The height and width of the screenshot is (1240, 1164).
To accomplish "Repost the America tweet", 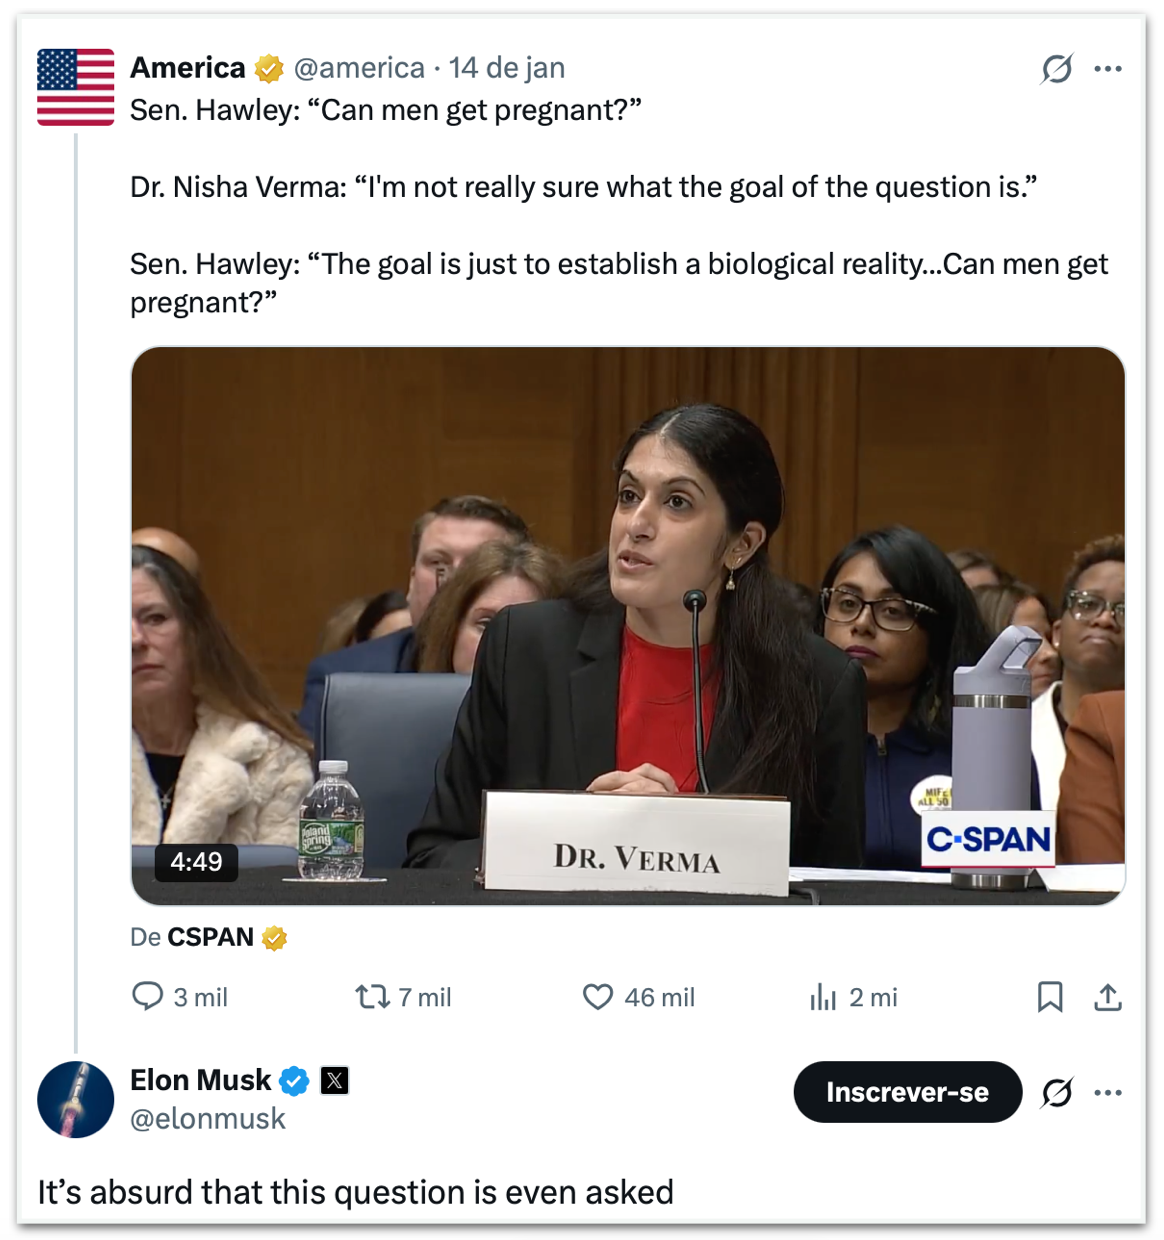I will [x=373, y=996].
